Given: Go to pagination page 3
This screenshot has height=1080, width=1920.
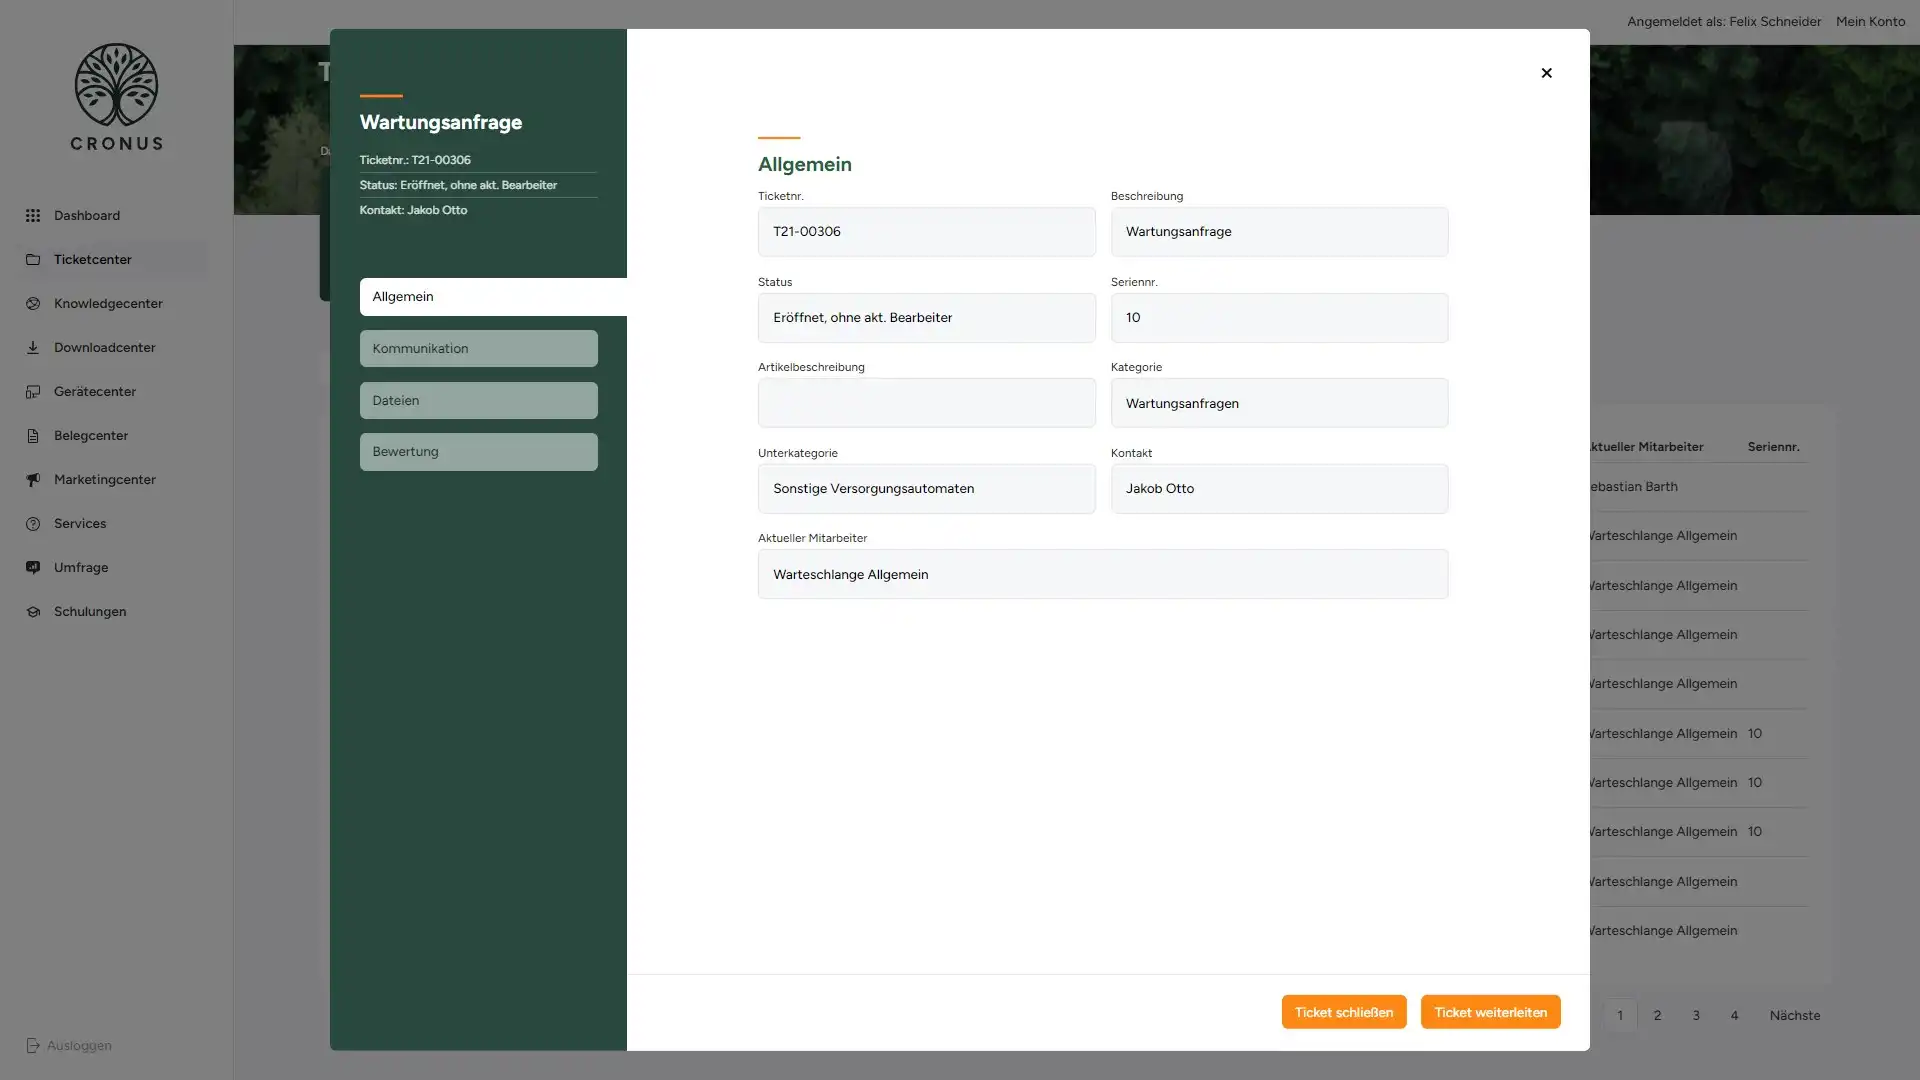Looking at the screenshot, I should 1696,1016.
